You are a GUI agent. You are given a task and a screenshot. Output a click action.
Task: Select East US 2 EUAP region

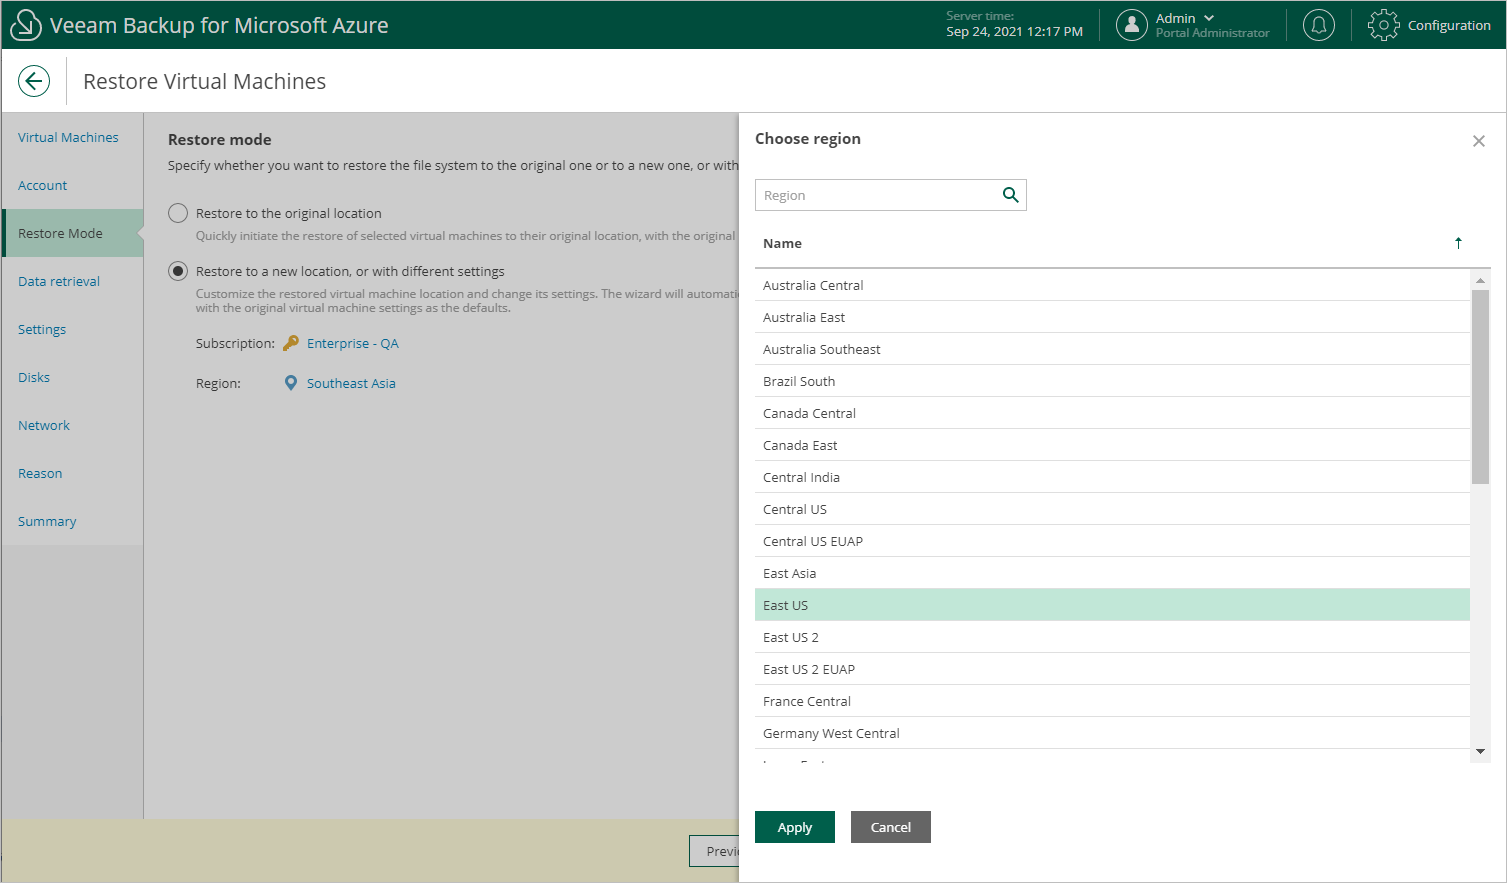click(x=1112, y=669)
